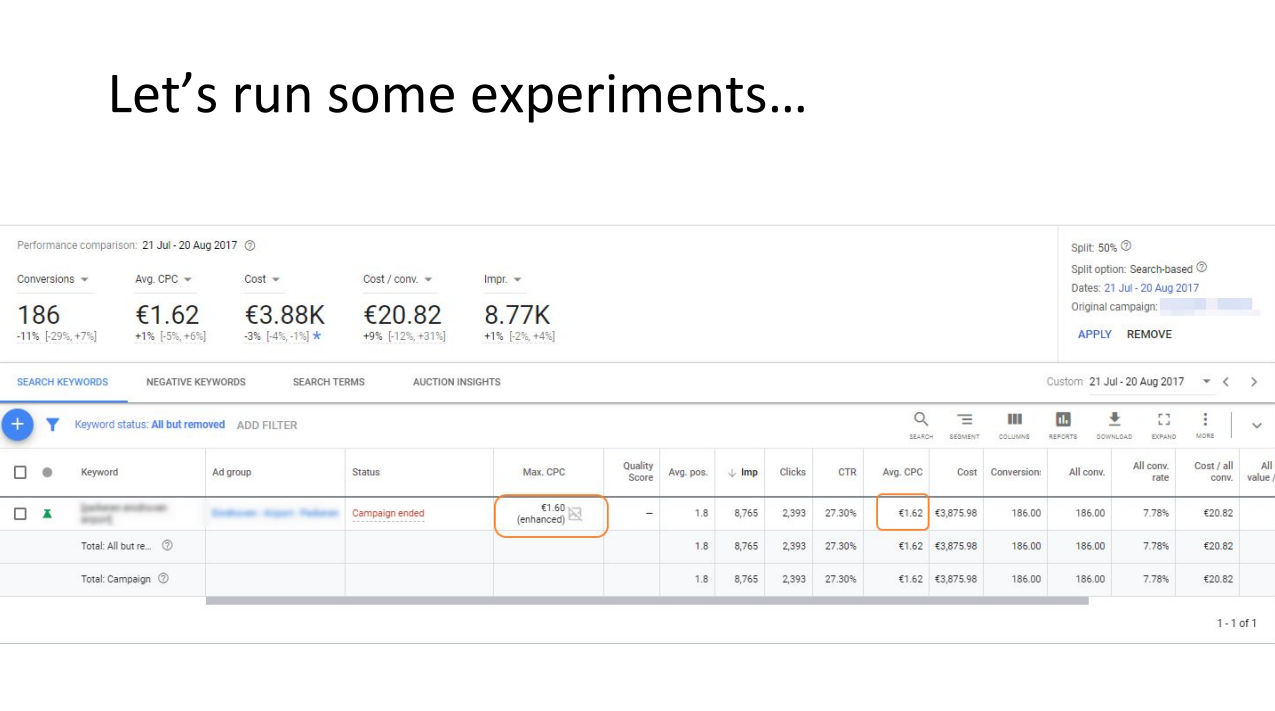Expand the table to full screen

tap(1163, 425)
